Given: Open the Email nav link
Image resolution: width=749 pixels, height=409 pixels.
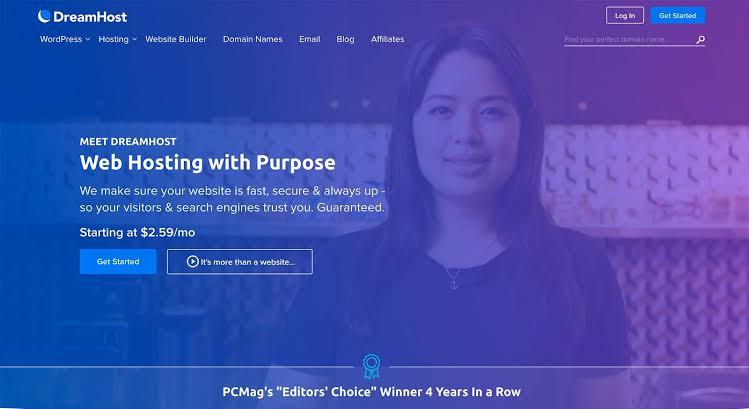Looking at the screenshot, I should (x=310, y=39).
